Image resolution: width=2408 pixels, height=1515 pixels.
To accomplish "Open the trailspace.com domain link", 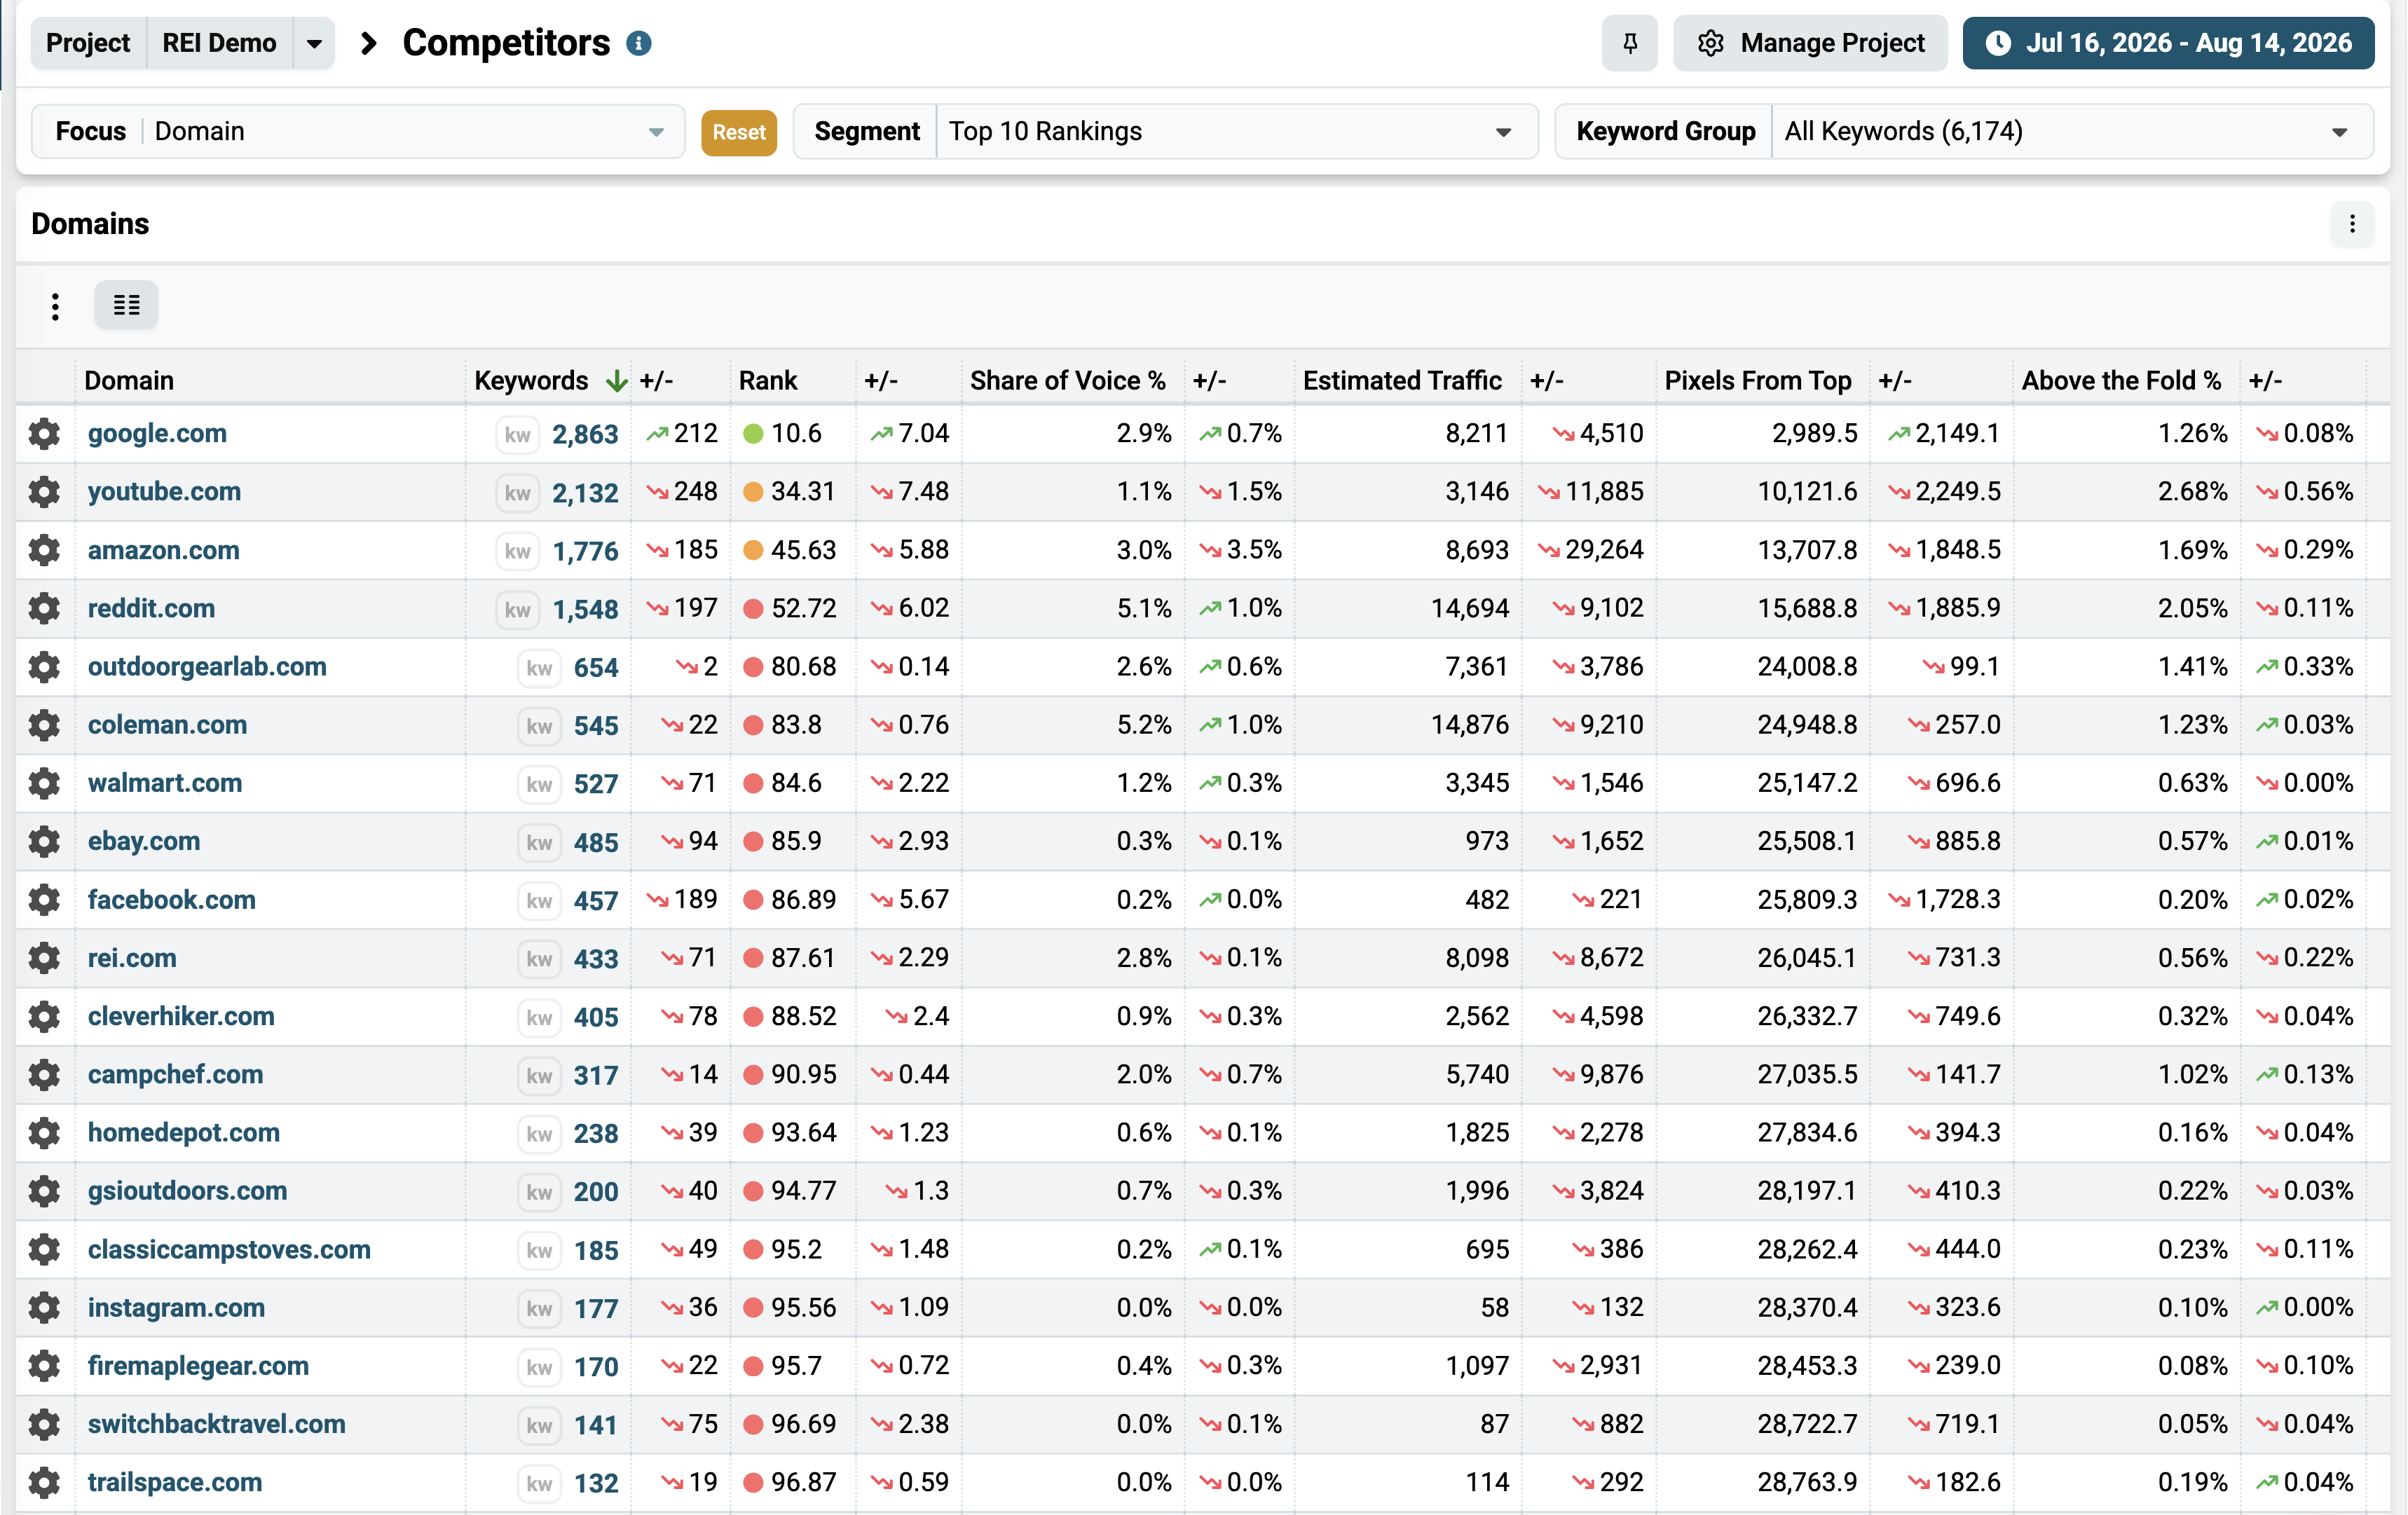I will tap(175, 1482).
